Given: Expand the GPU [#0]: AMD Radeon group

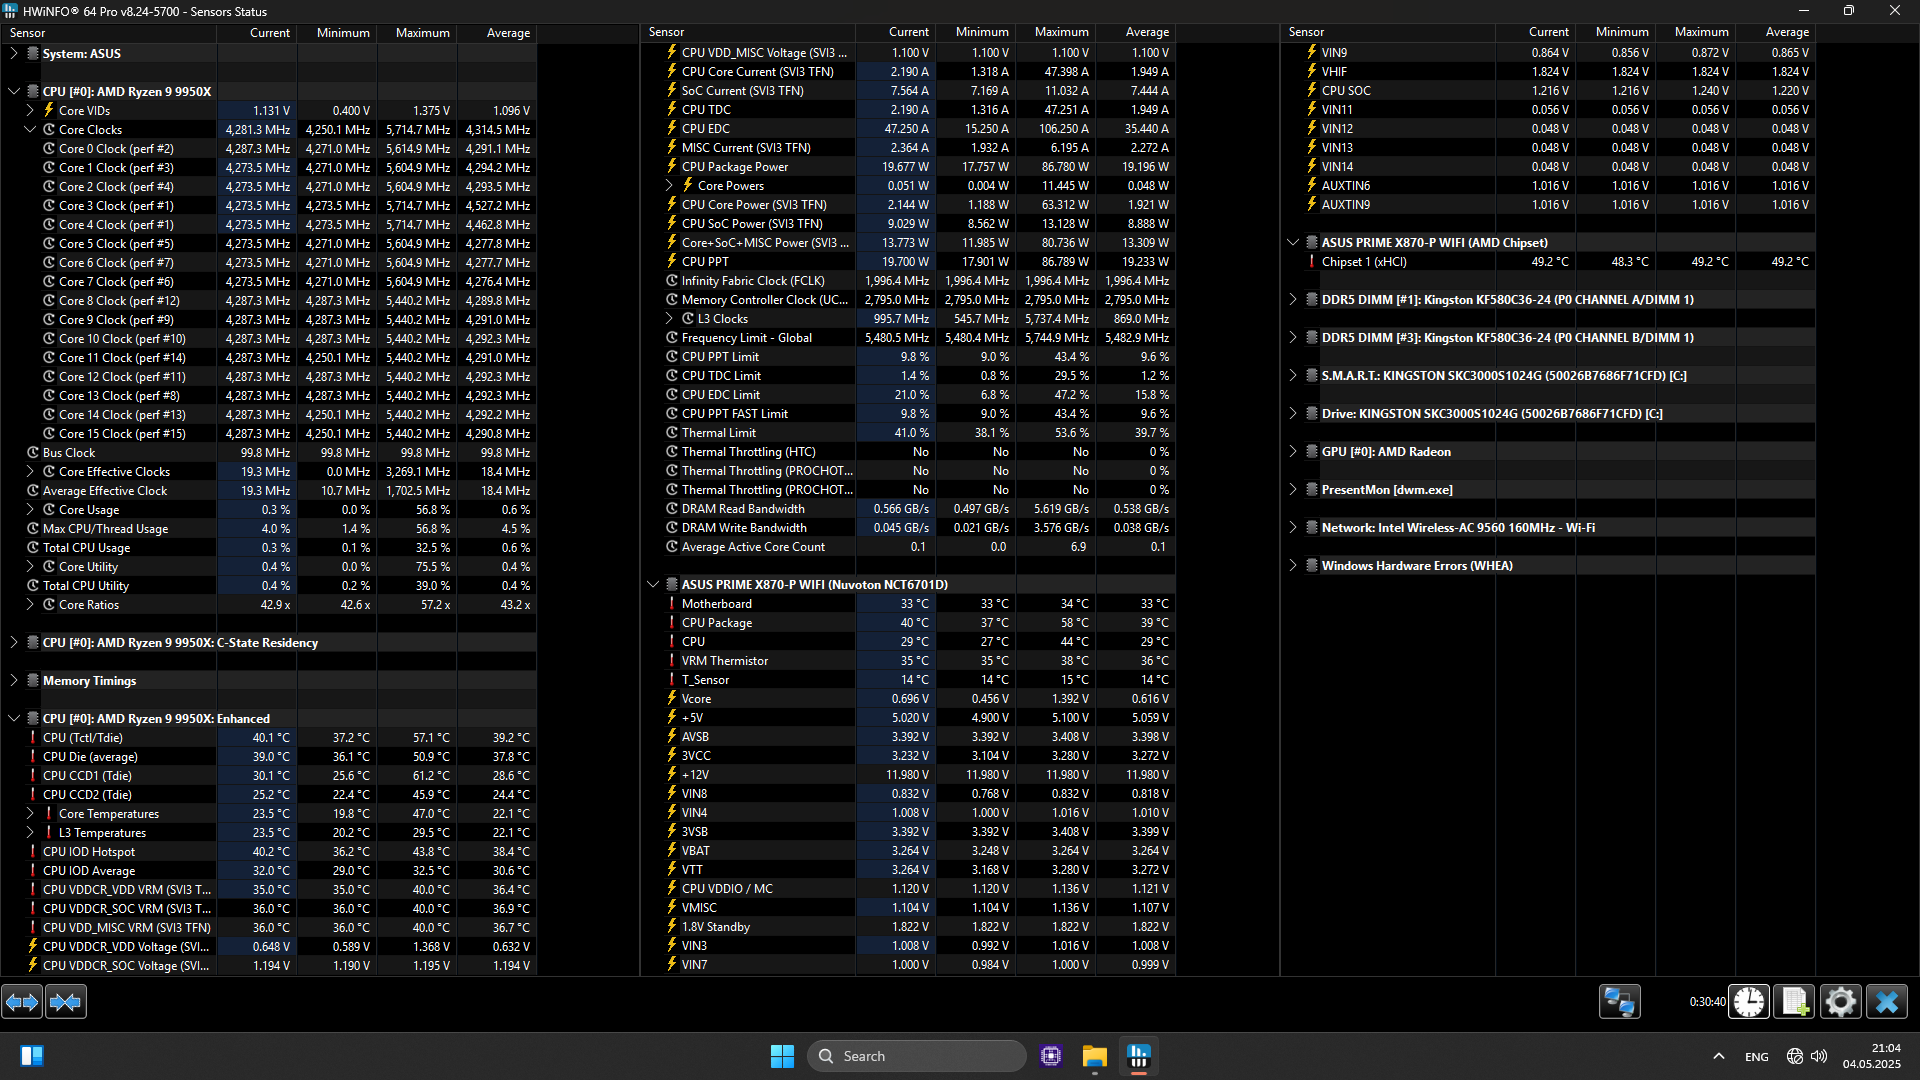Looking at the screenshot, I should point(1293,452).
